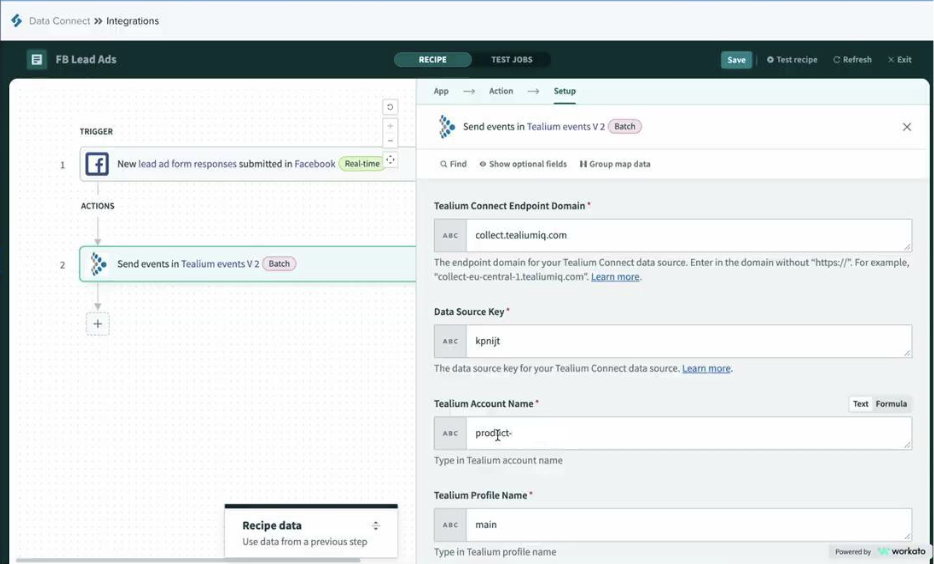
Task: Add a new step with plus button
Action: [97, 324]
